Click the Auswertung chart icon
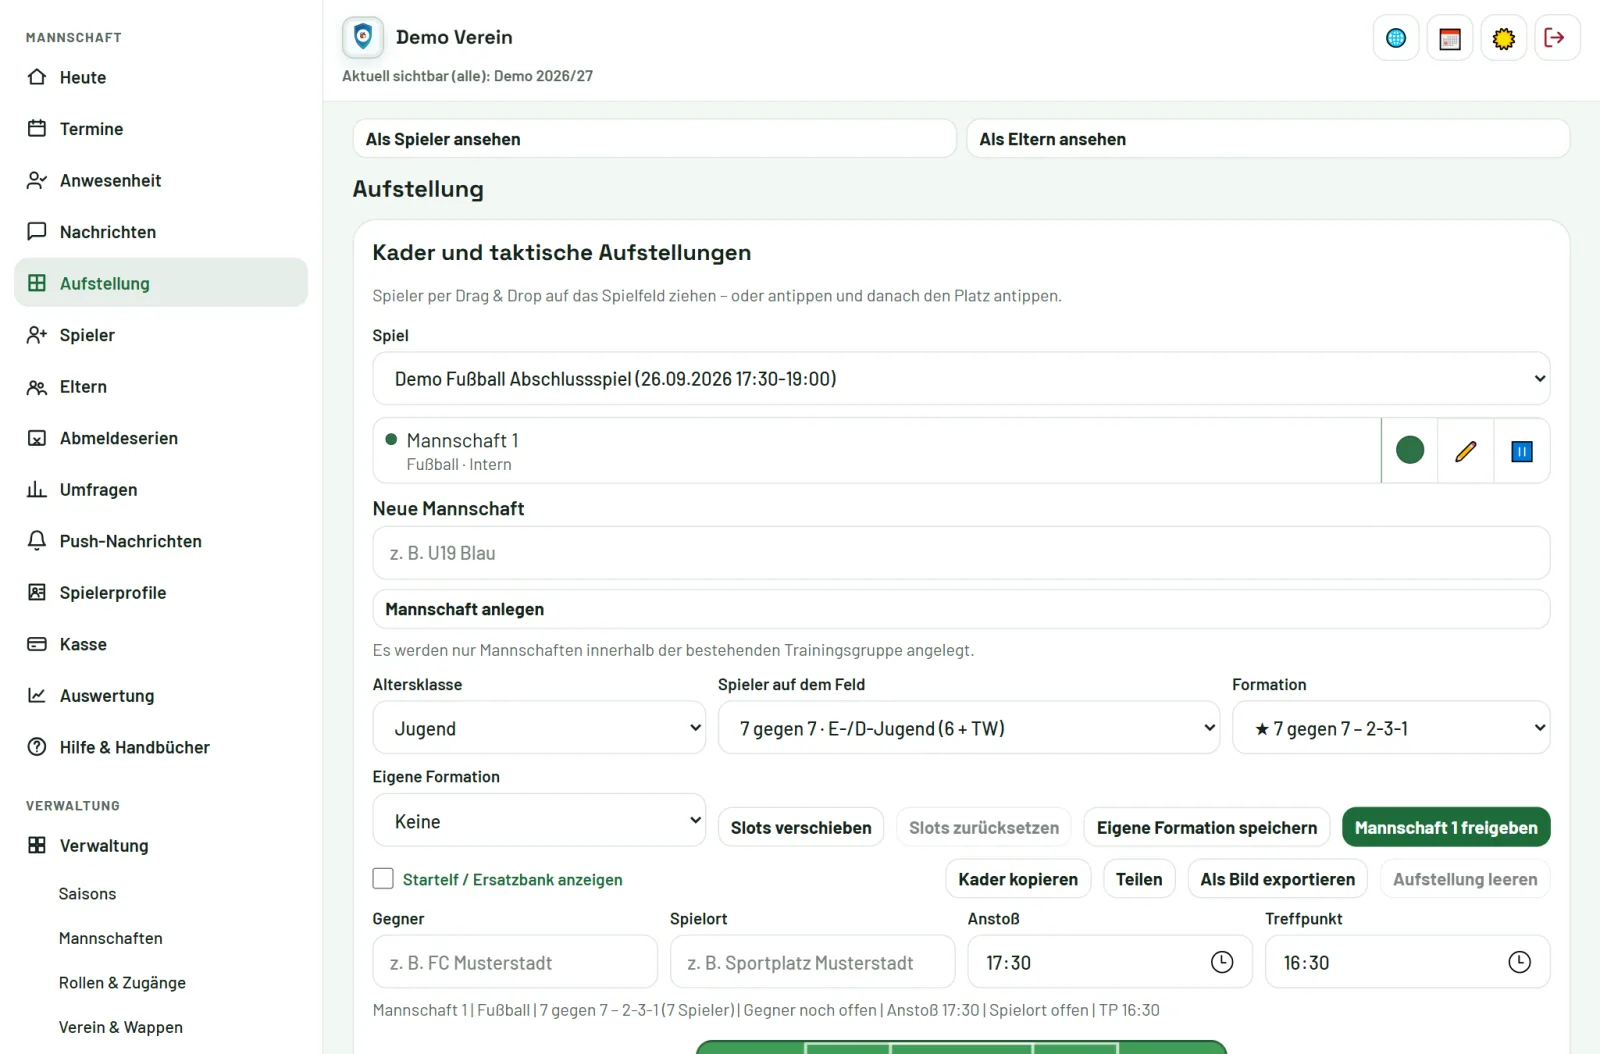Viewport: 1600px width, 1054px height. click(37, 696)
